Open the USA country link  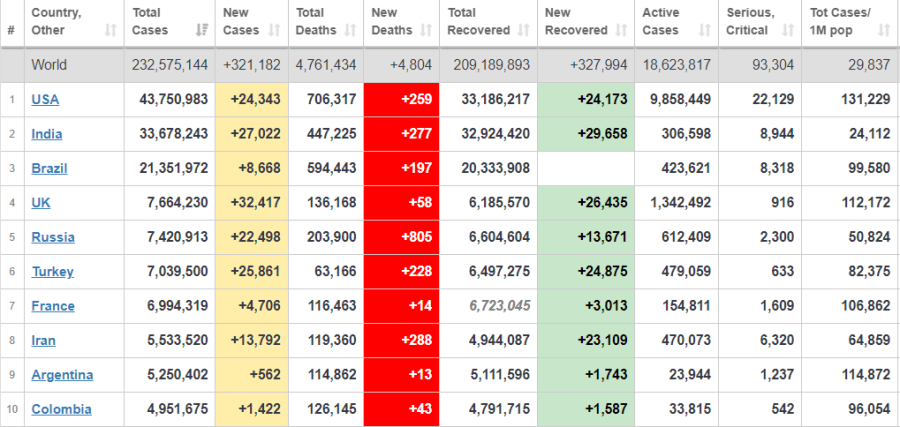[x=45, y=99]
